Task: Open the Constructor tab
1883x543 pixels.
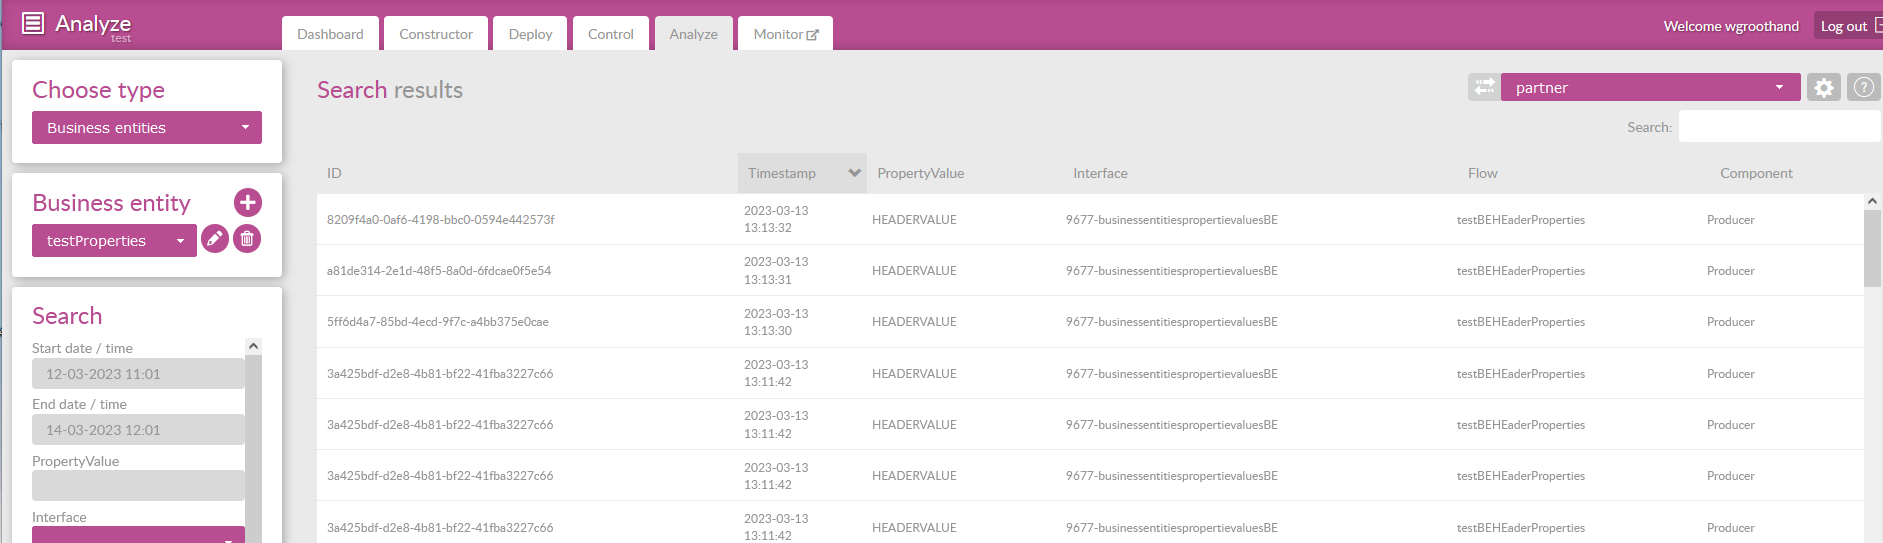Action: [x=436, y=34]
